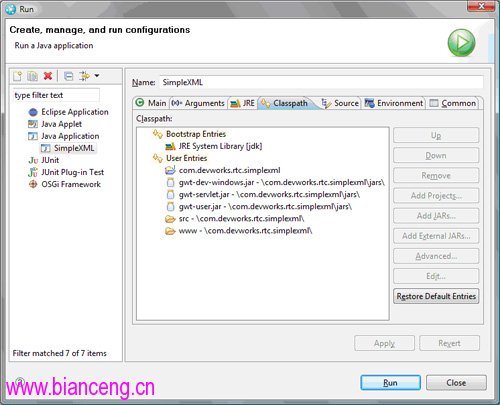Screen dimensions: 500x405
Task: Switch to the Arguments tab
Action: point(198,103)
